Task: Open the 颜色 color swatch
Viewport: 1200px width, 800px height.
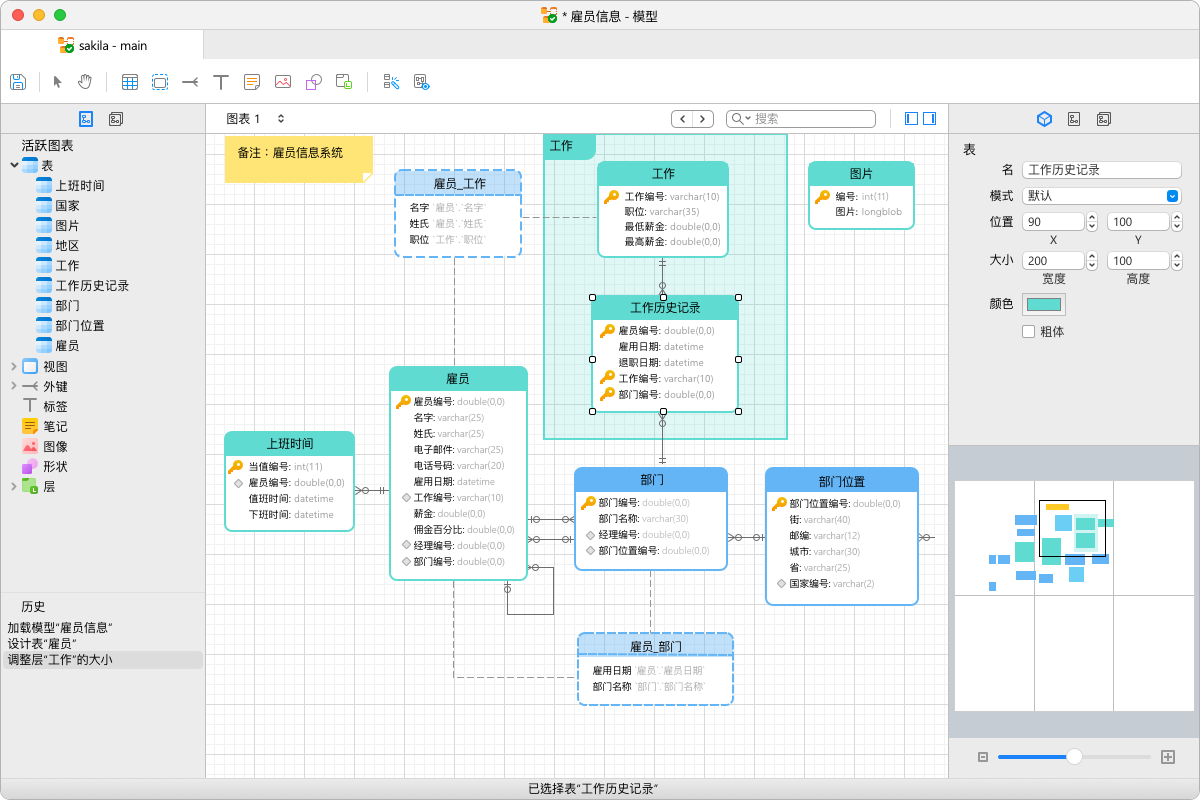Action: click(1044, 304)
